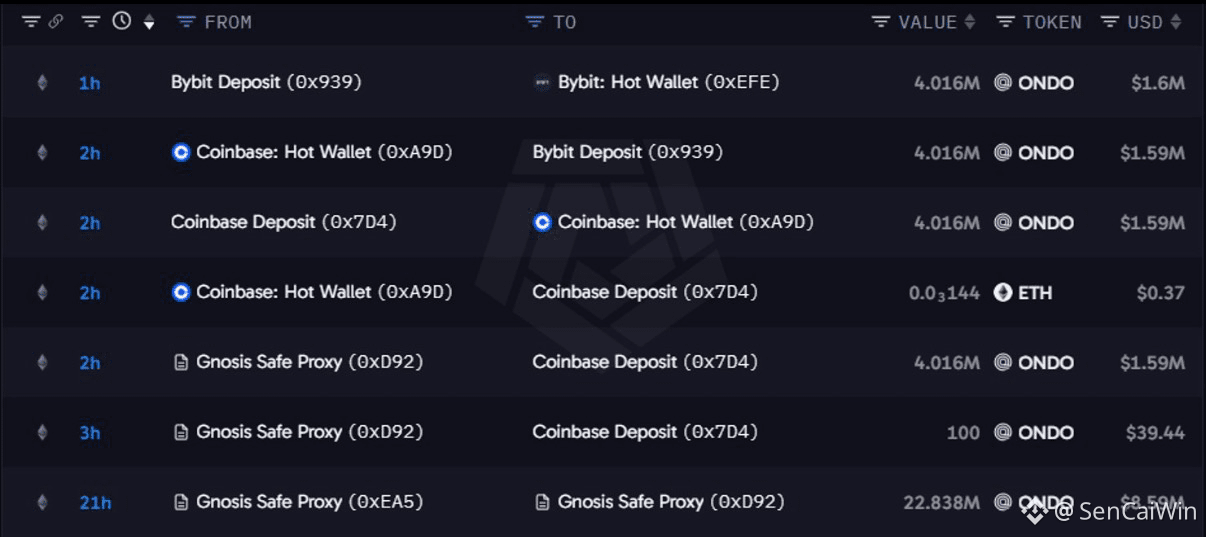Image resolution: width=1206 pixels, height=537 pixels.
Task: Open the TO column filter
Action: click(x=535, y=22)
